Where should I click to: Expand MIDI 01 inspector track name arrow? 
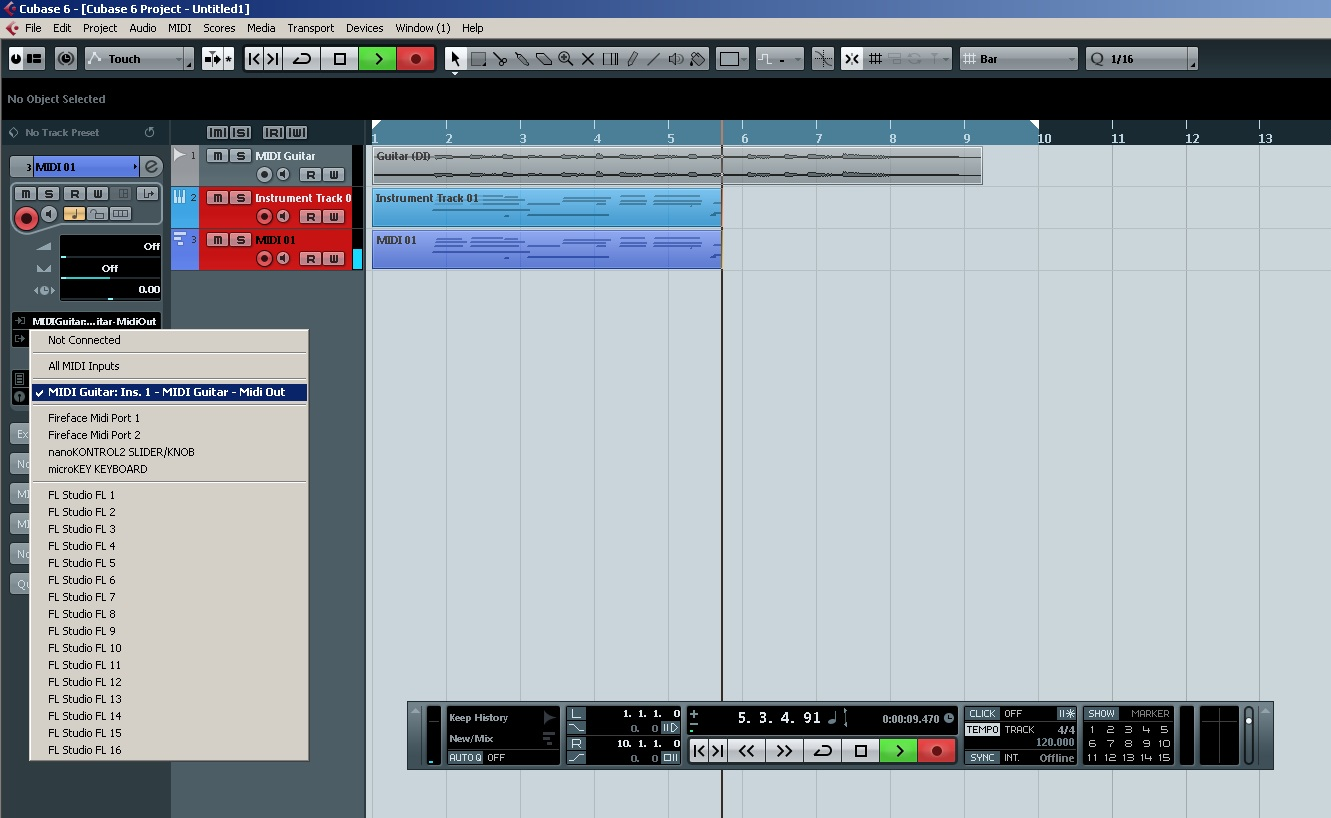tap(136, 167)
